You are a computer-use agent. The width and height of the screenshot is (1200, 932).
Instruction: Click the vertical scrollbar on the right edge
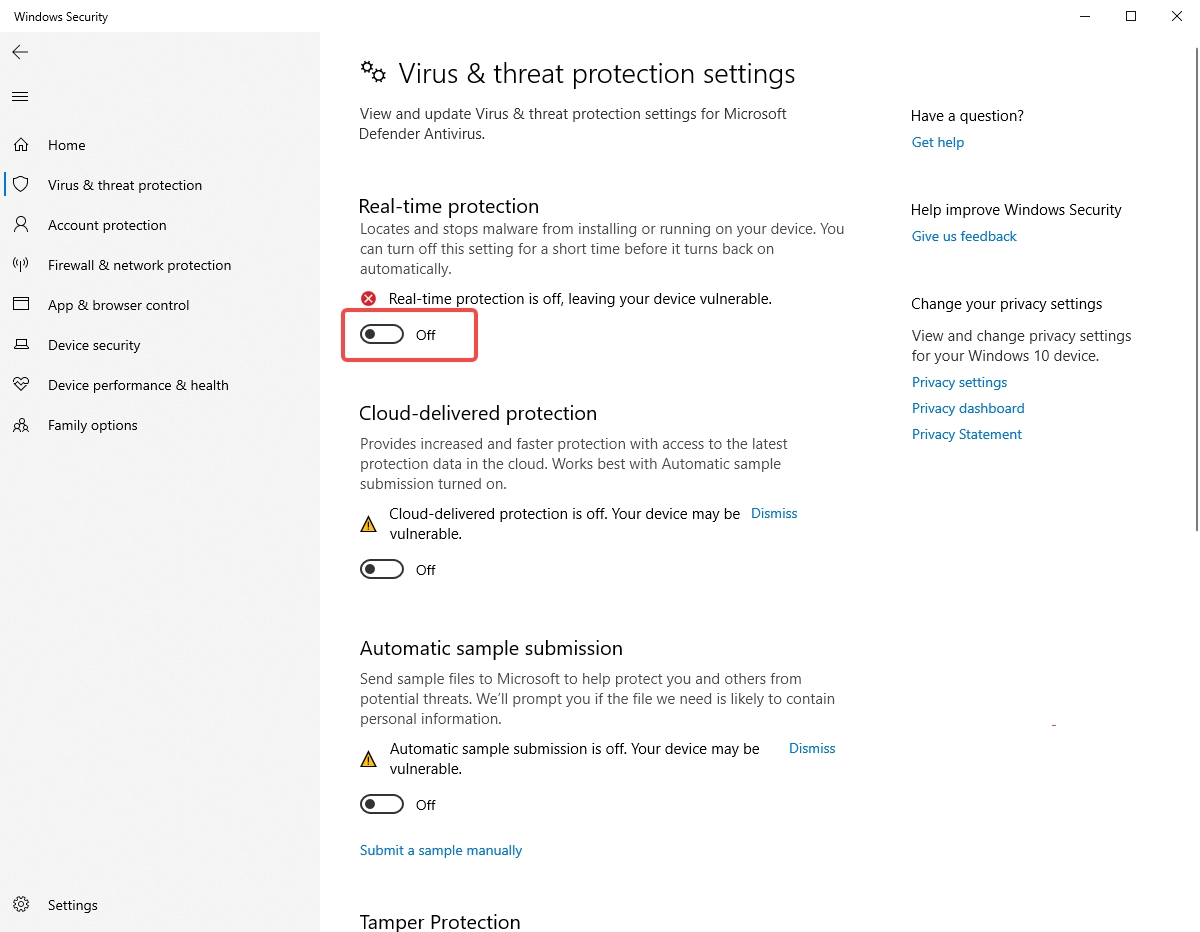[1195, 300]
